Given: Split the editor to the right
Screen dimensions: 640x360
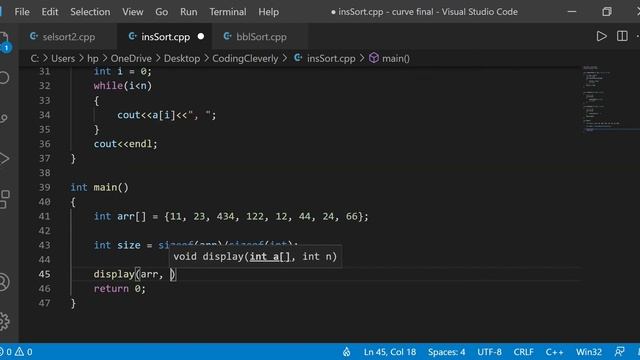Looking at the screenshot, I should click(x=622, y=36).
